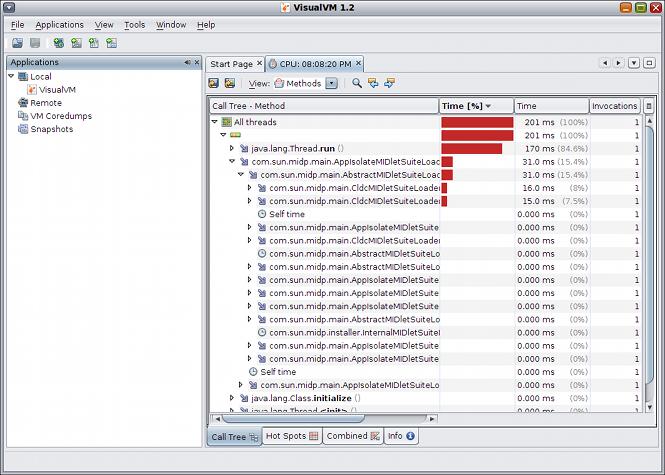The image size is (665, 475).
Task: Open the Tools menu
Action: tap(134, 24)
